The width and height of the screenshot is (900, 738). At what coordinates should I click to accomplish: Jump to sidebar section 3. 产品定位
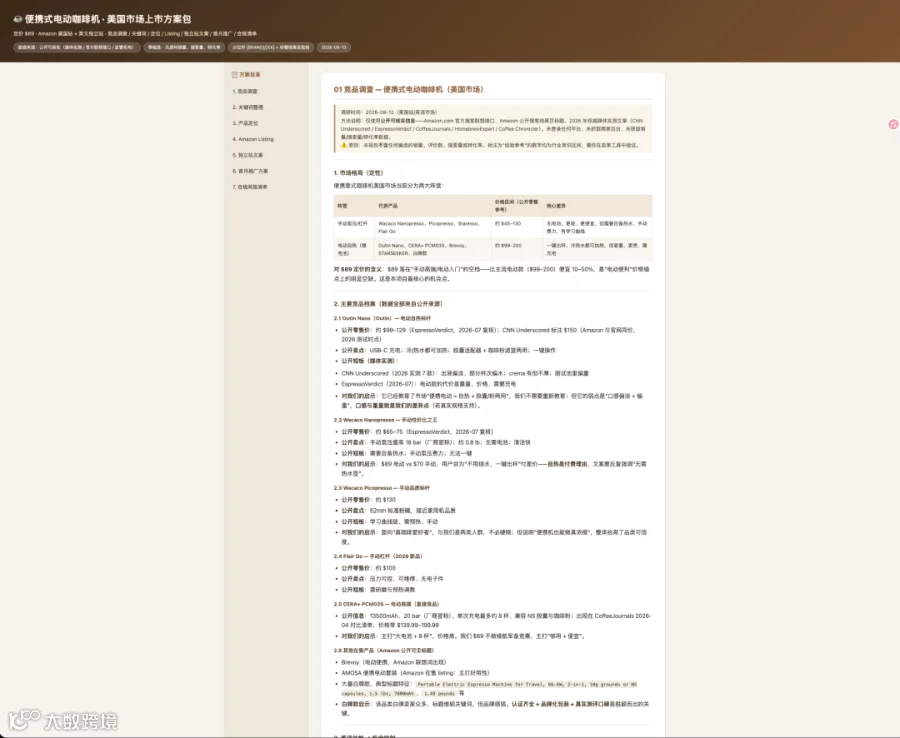coord(245,123)
